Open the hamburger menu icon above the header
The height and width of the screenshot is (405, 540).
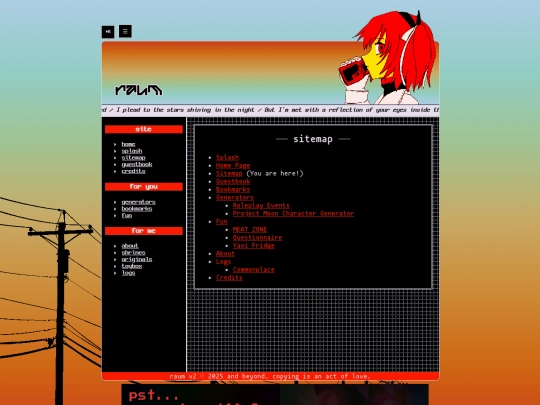pos(125,31)
